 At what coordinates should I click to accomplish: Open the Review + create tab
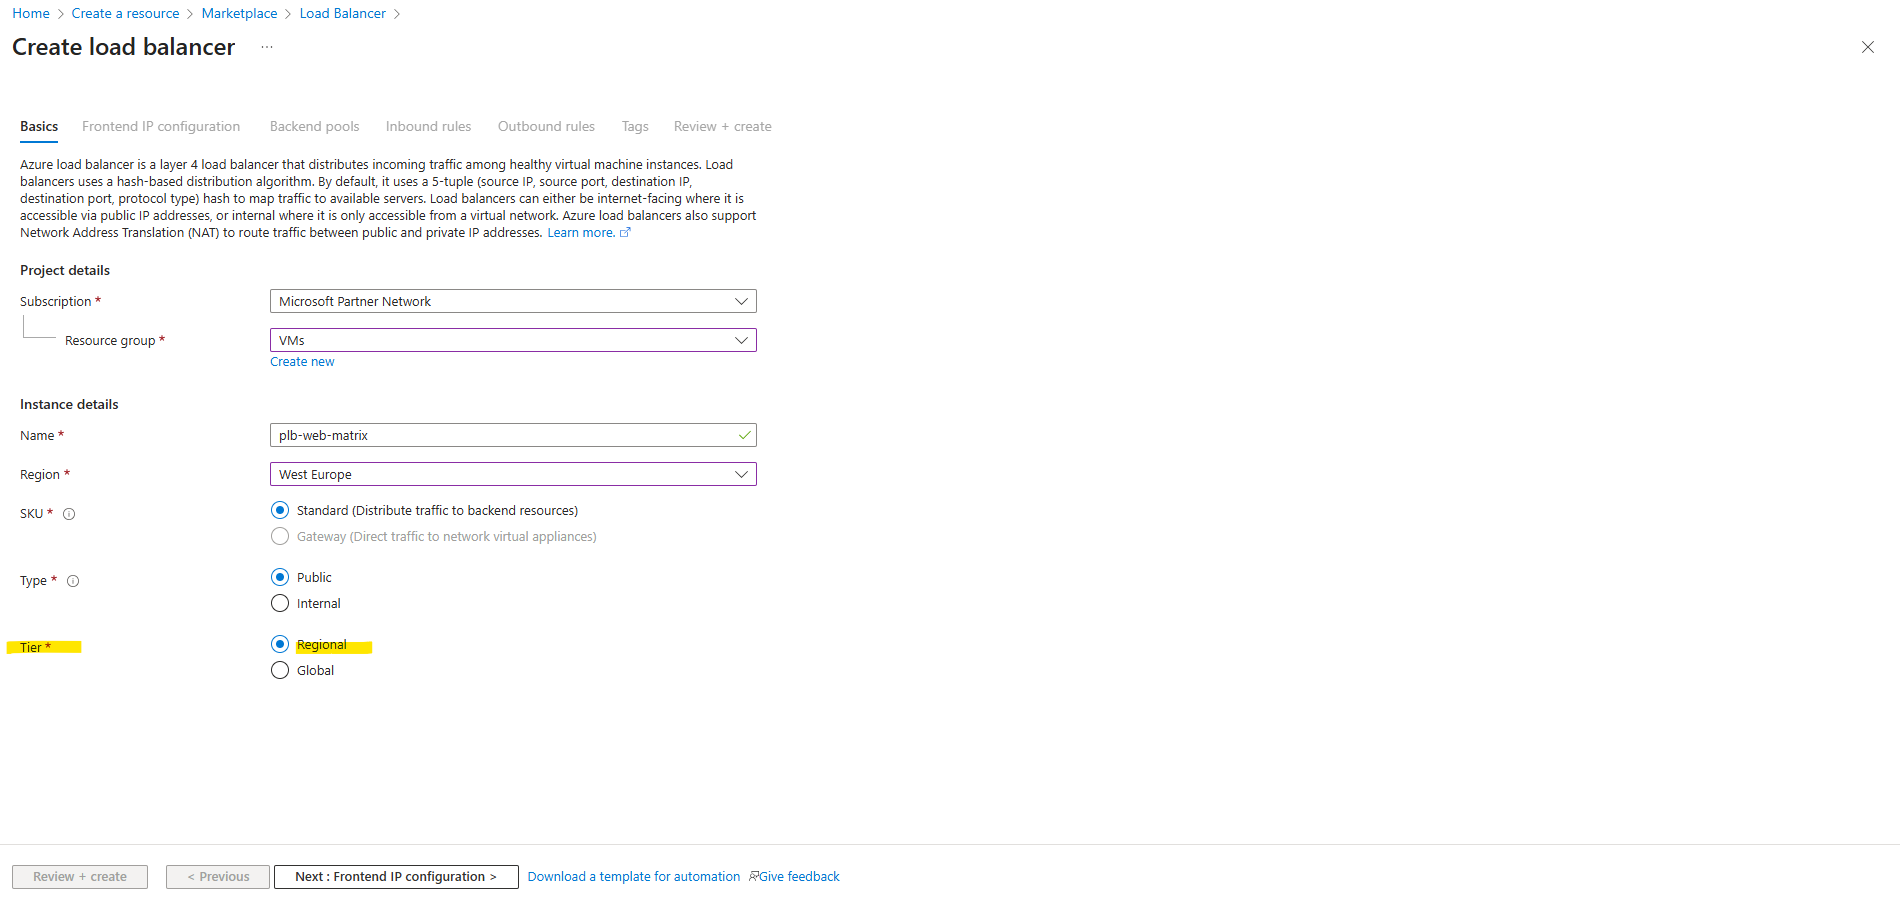coord(722,127)
